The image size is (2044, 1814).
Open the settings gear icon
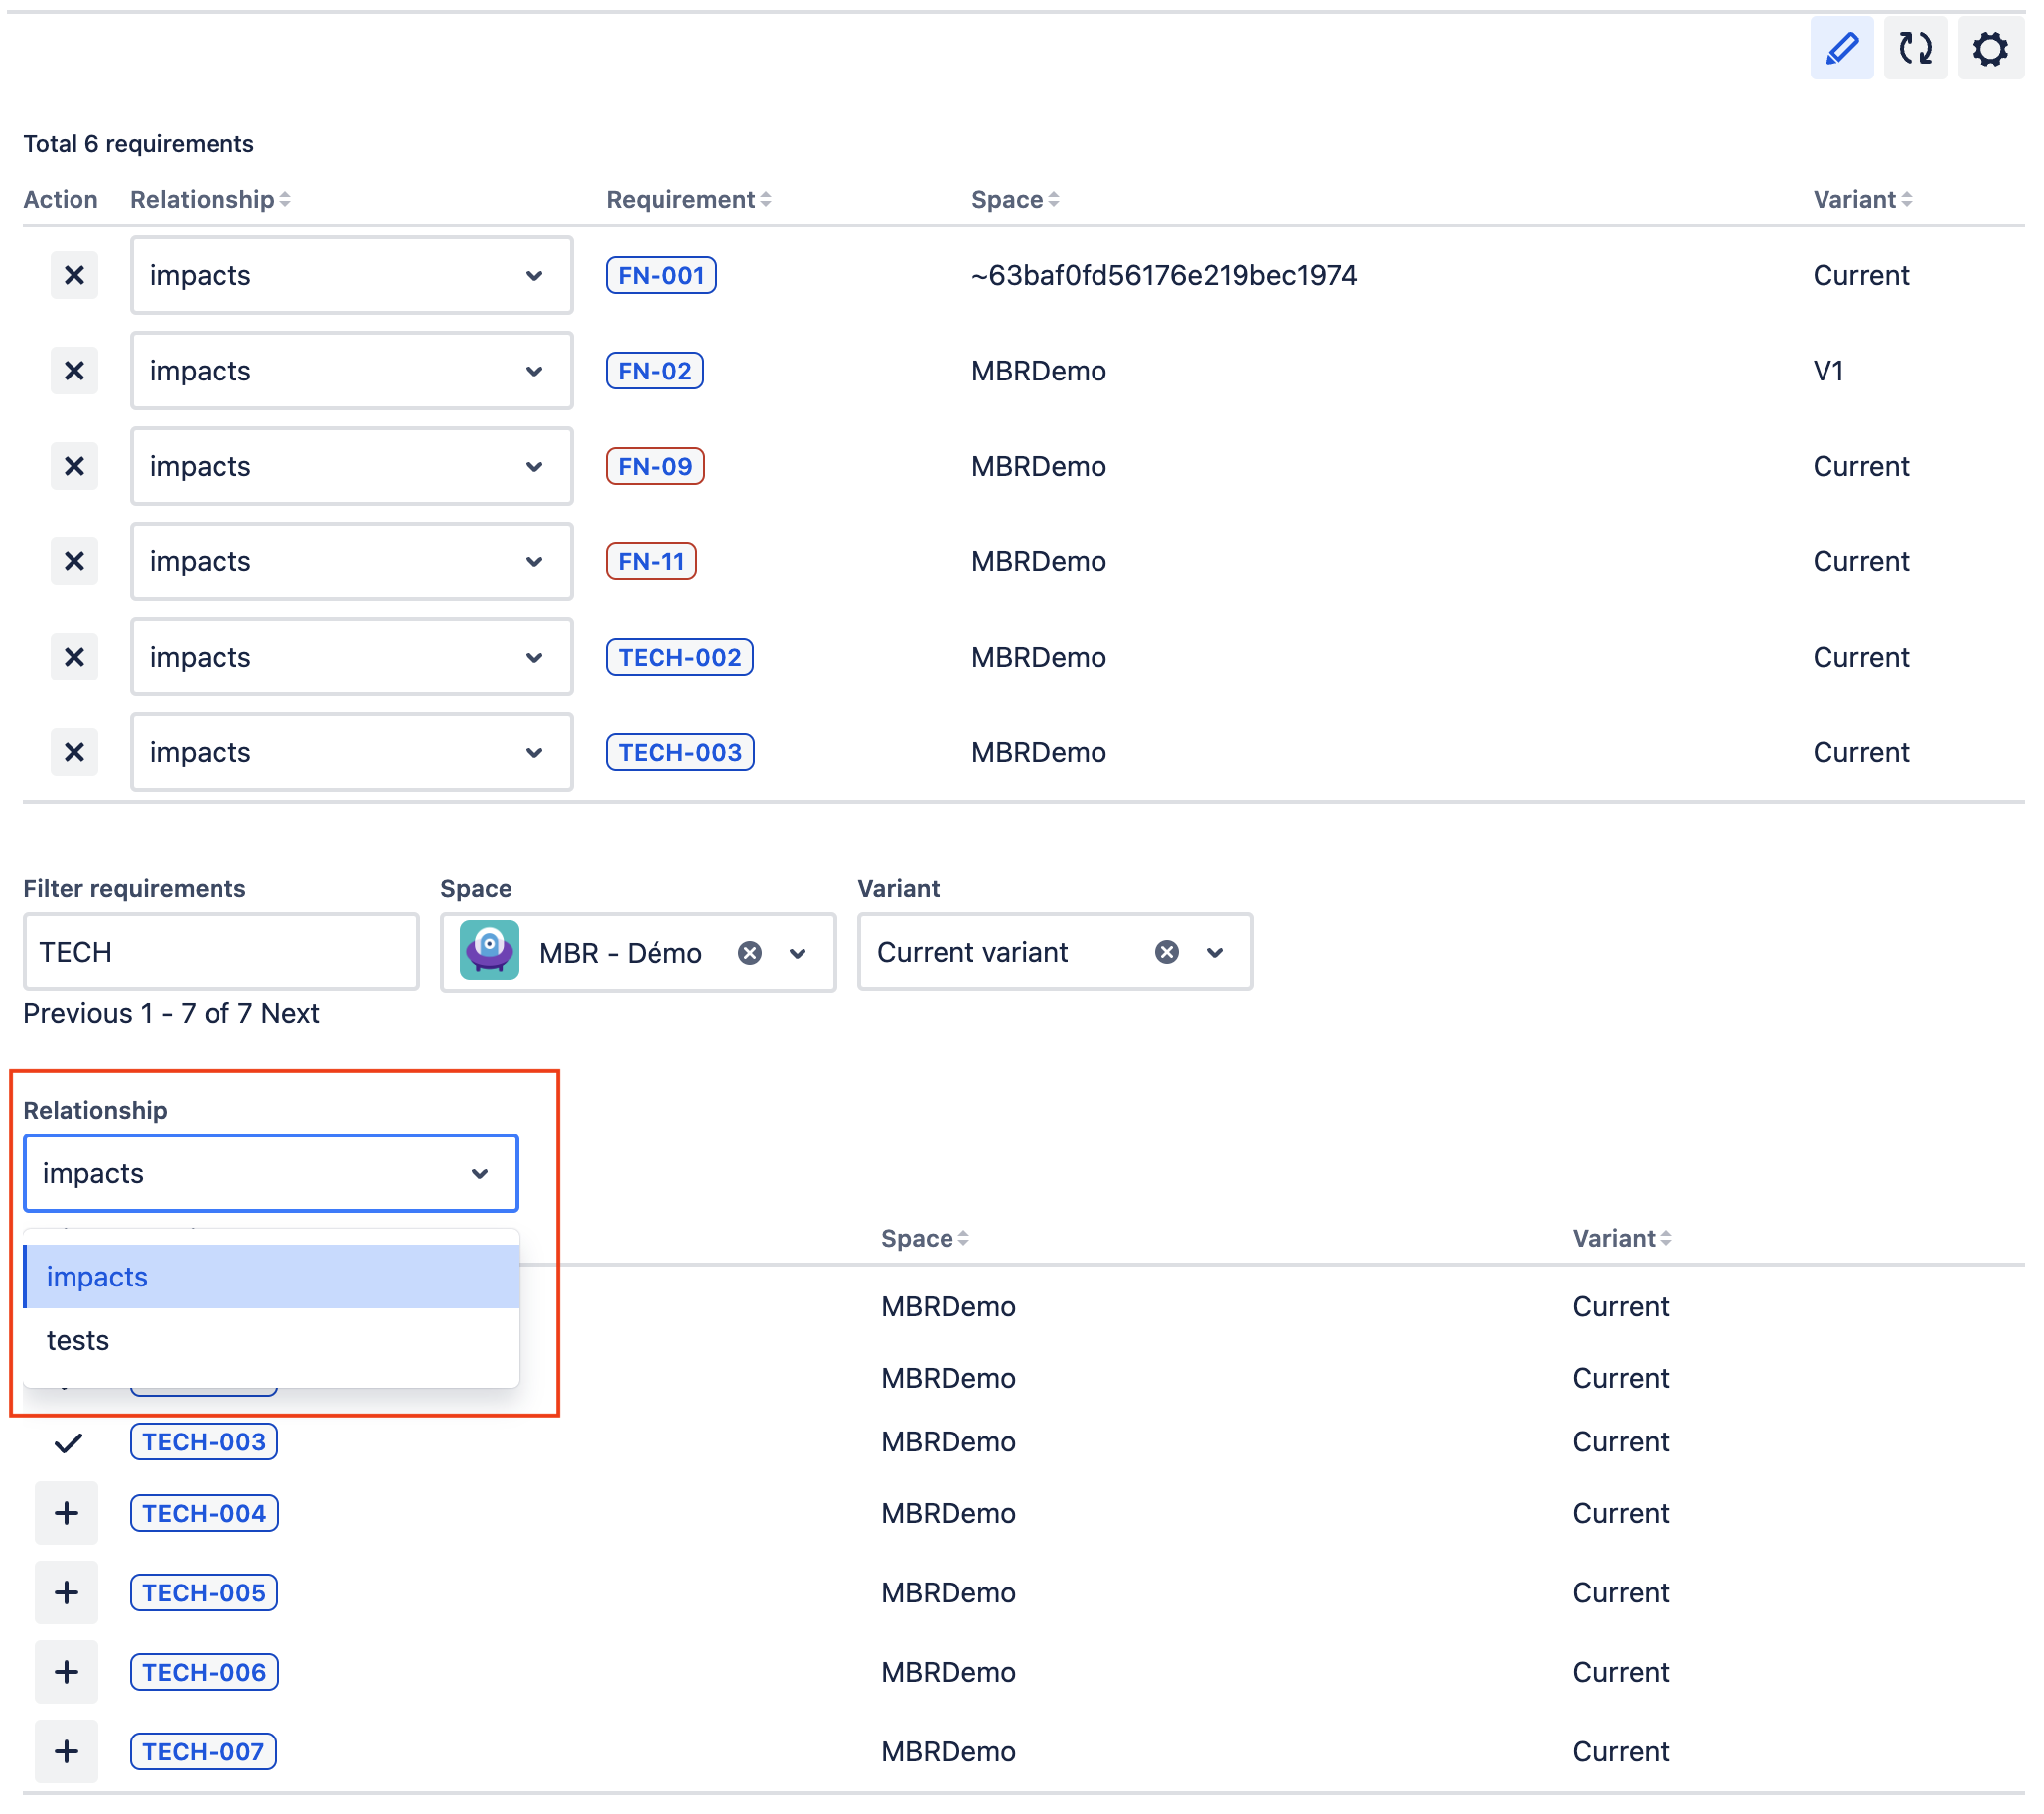[x=1989, y=48]
